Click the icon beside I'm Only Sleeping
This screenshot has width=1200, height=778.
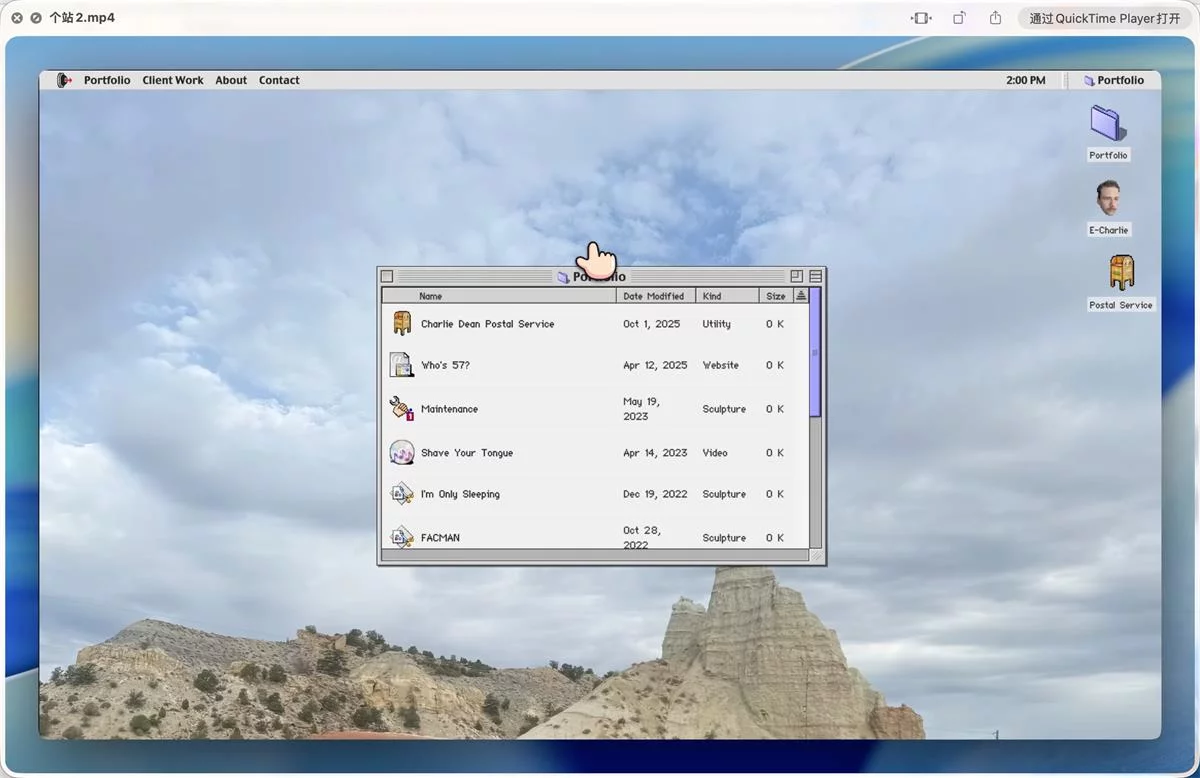[402, 494]
